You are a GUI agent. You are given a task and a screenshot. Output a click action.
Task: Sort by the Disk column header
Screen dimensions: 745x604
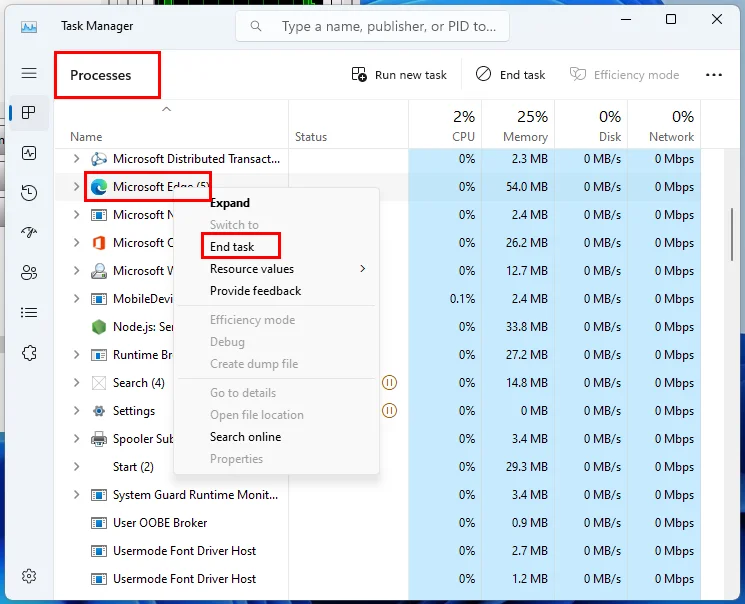592,125
